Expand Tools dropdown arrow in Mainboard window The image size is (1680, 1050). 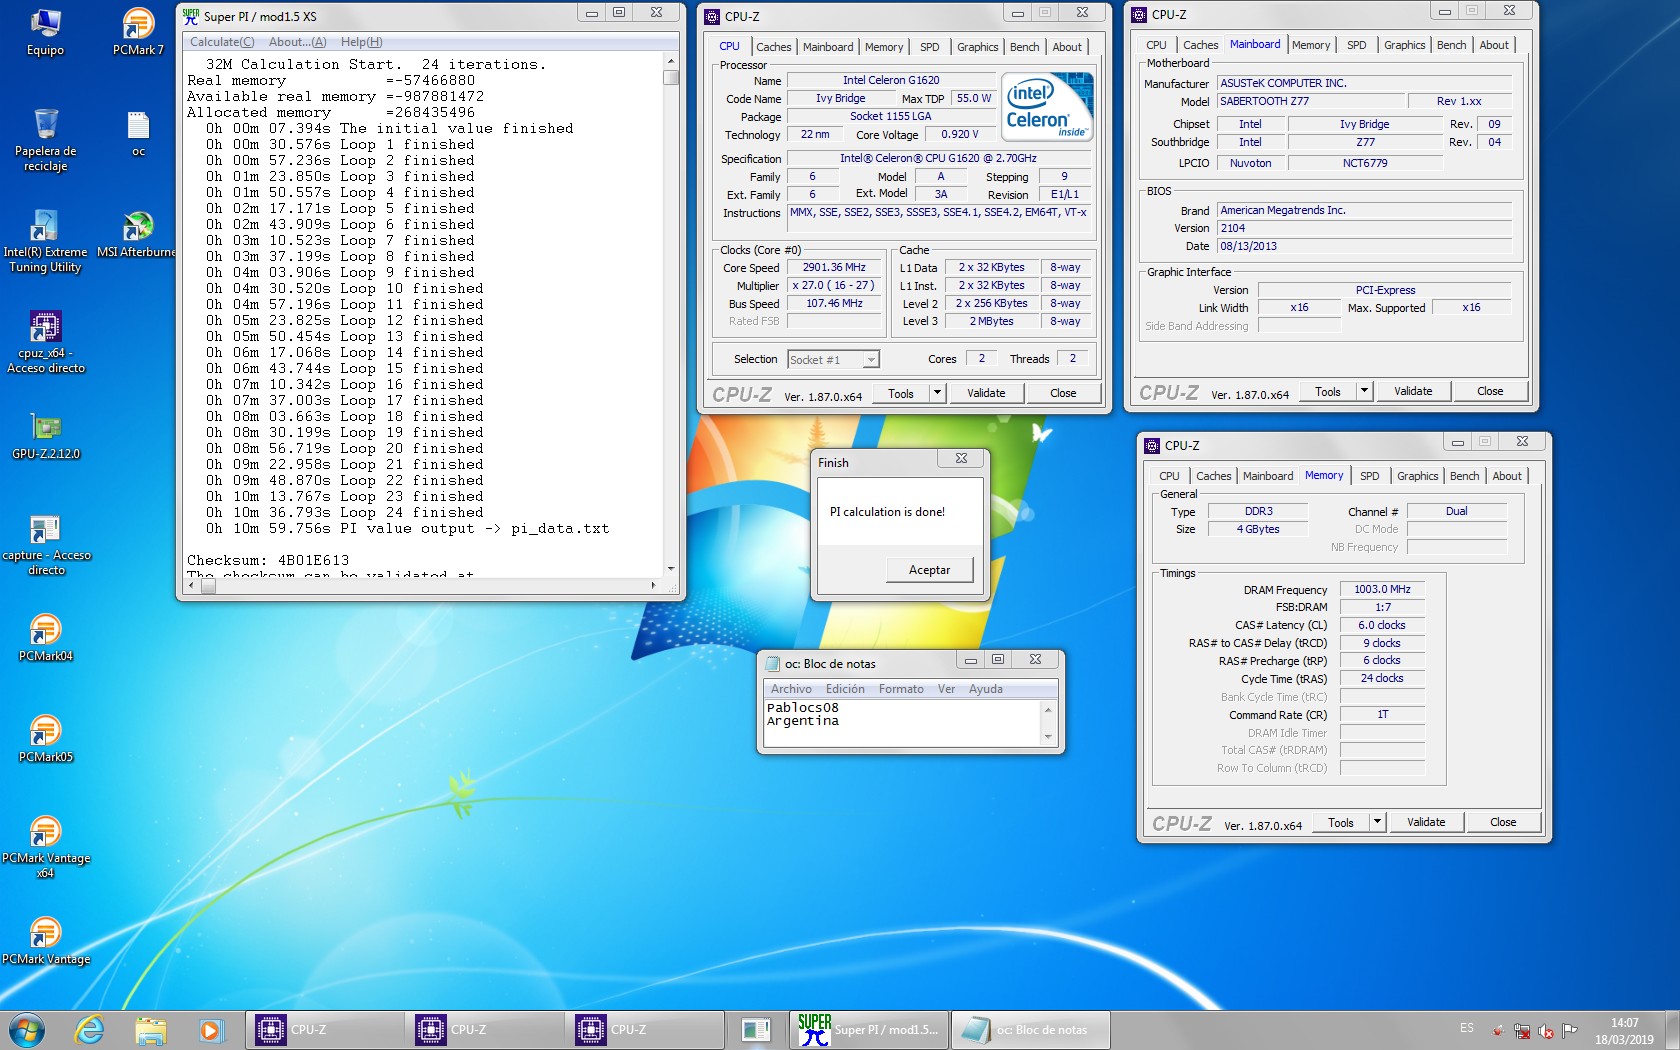click(x=1364, y=391)
